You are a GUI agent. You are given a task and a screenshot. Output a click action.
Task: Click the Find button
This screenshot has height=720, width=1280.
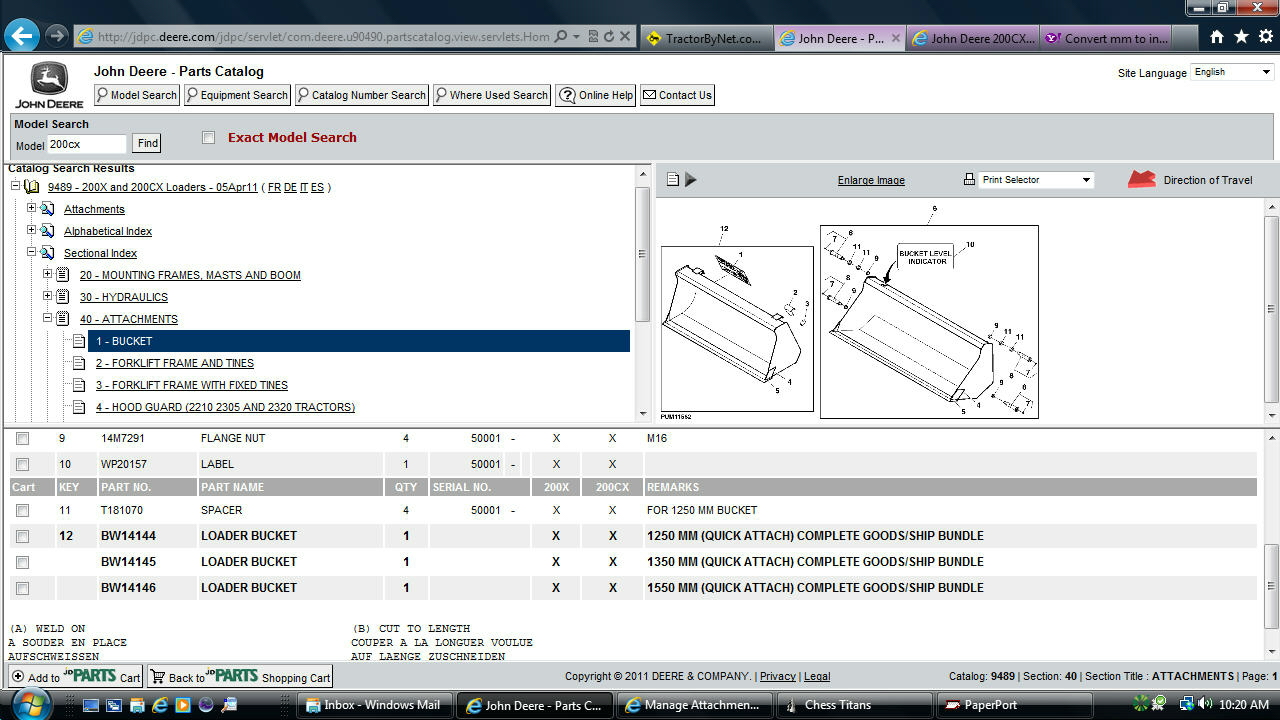[147, 143]
